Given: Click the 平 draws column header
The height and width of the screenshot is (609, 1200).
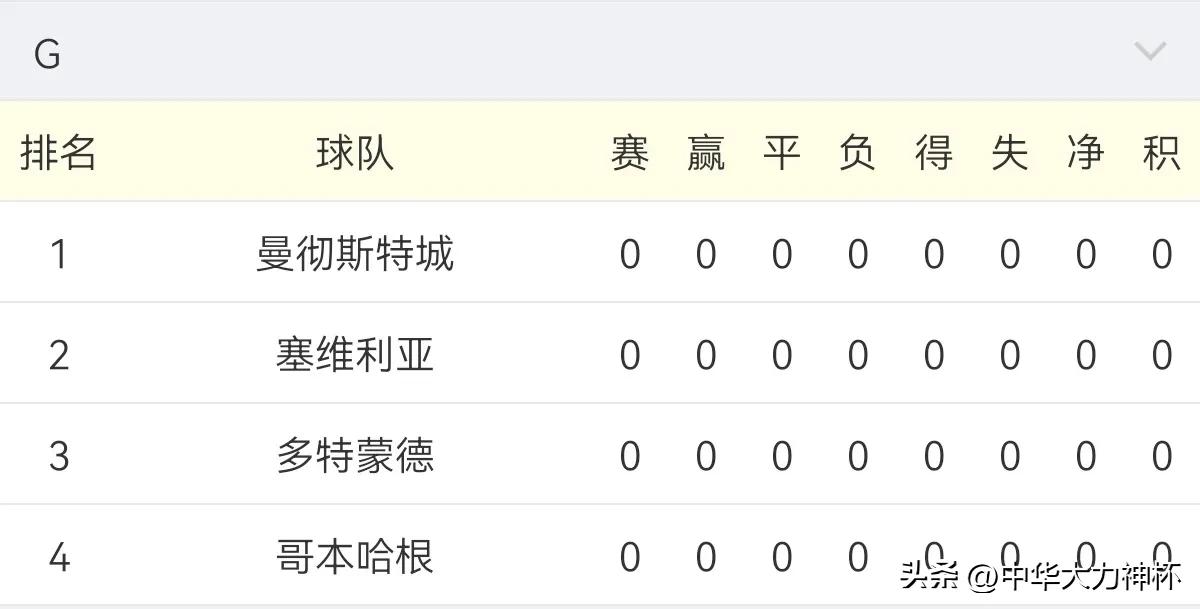Looking at the screenshot, I should pos(782,152).
